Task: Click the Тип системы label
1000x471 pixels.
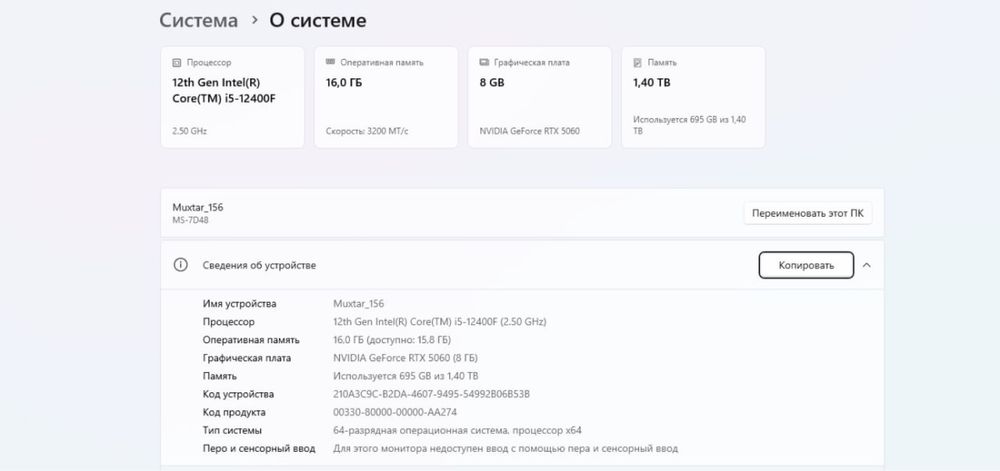Action: point(232,430)
